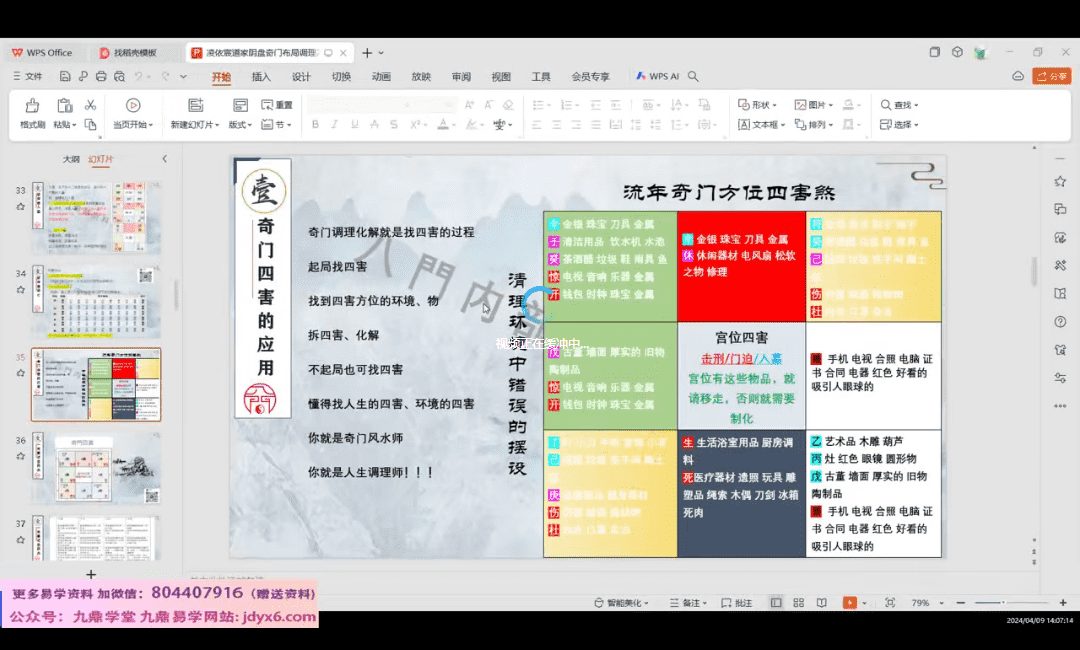Click the Reset (重置) button
This screenshot has height=650, width=1080.
pyautogui.click(x=278, y=105)
